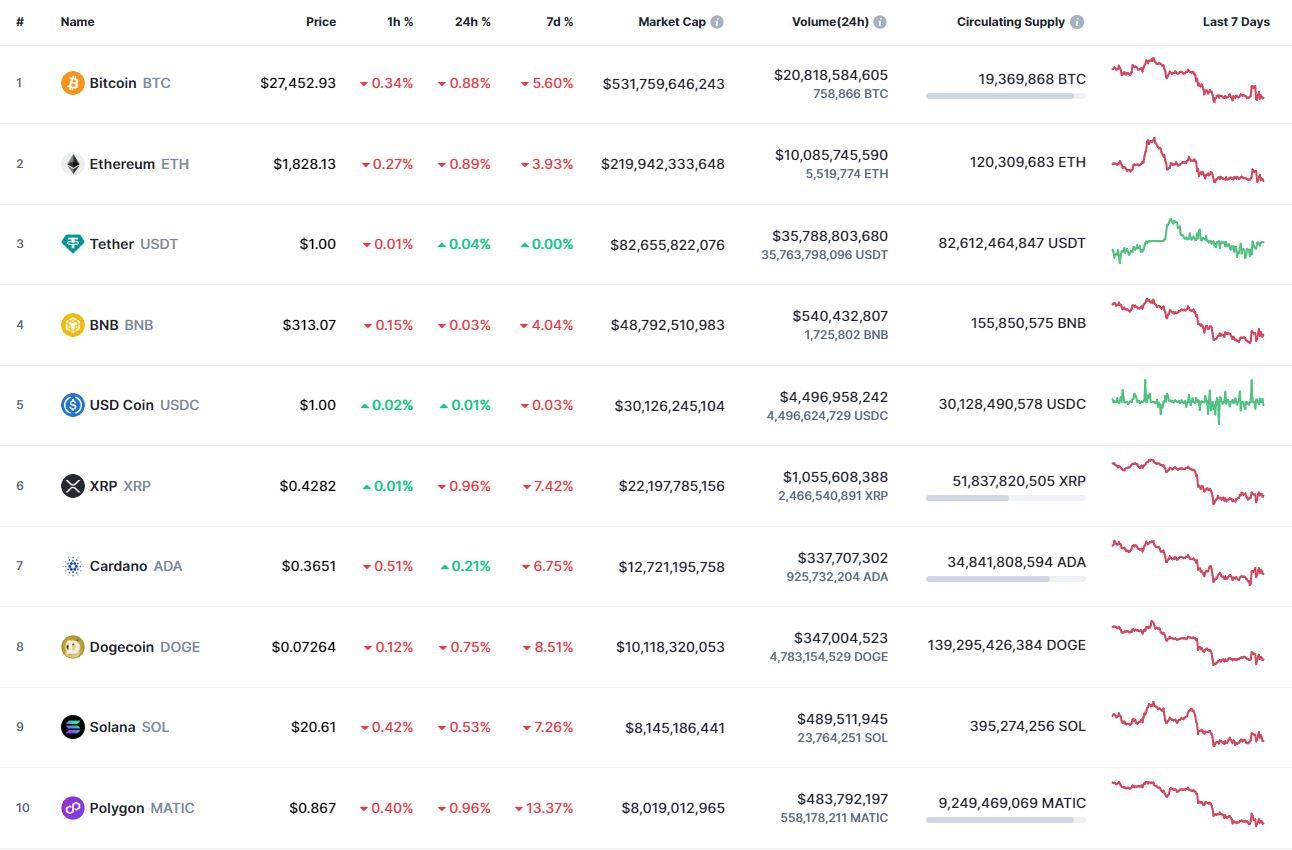Viewport: 1292px width, 850px height.
Task: Click the Polygon MATIC logo icon
Action: tap(72, 808)
